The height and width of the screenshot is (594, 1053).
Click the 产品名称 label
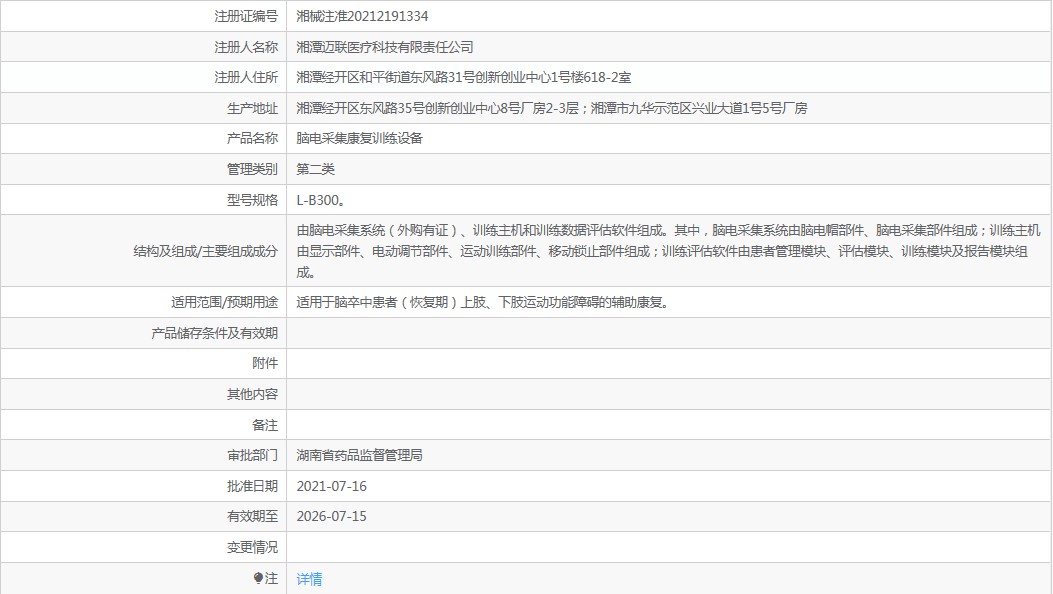252,138
